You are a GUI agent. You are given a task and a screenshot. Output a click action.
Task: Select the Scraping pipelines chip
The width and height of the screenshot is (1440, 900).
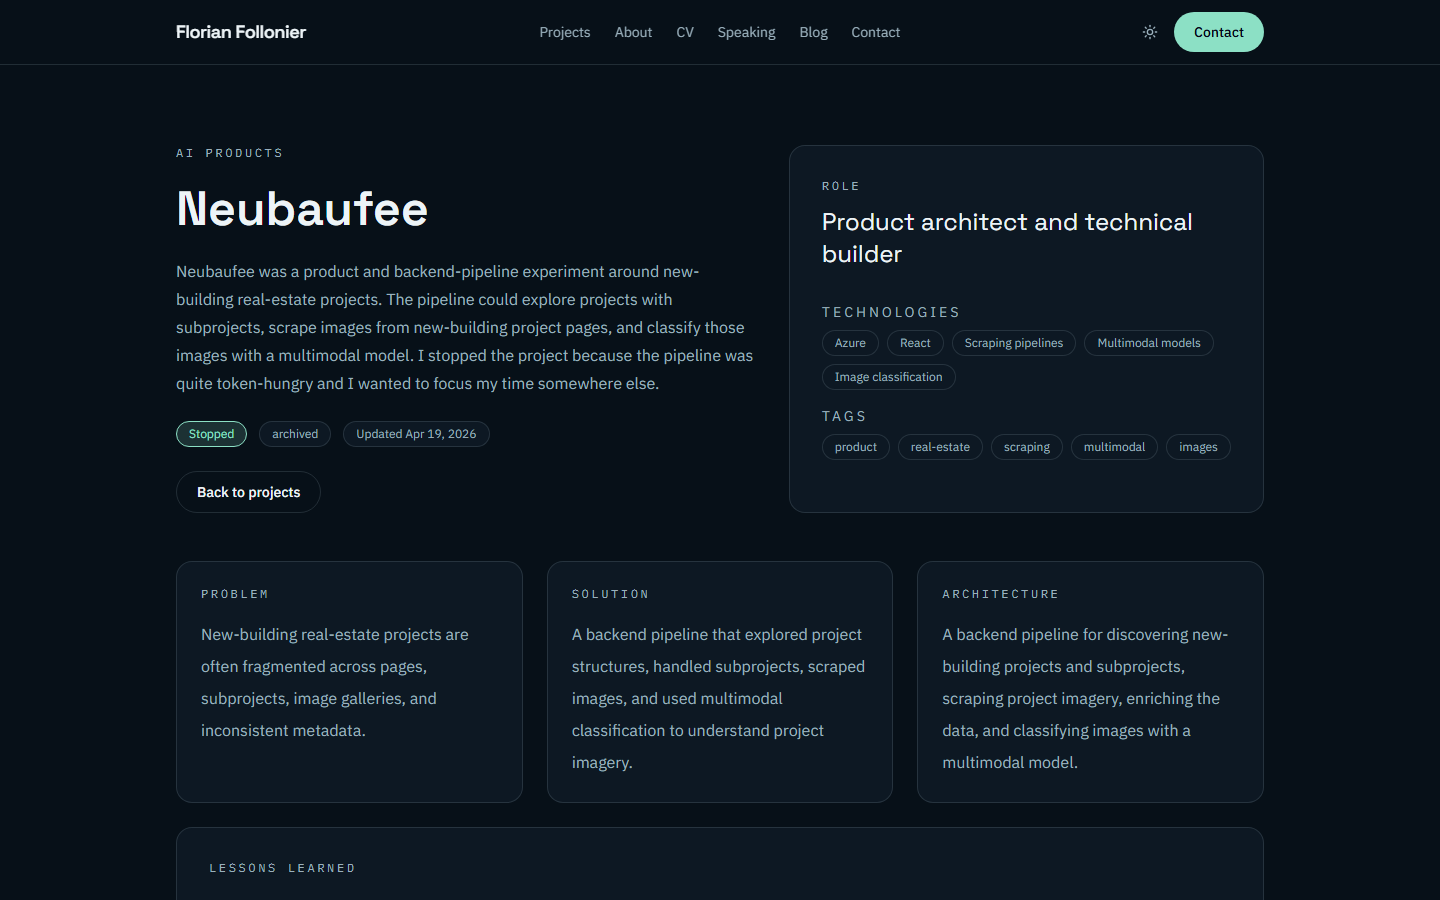click(x=1014, y=343)
